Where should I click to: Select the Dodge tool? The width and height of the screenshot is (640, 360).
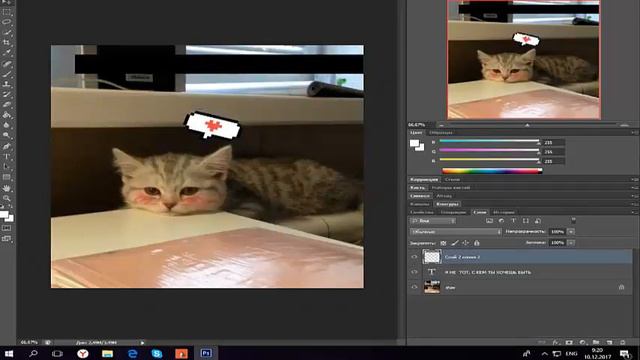tap(7, 136)
